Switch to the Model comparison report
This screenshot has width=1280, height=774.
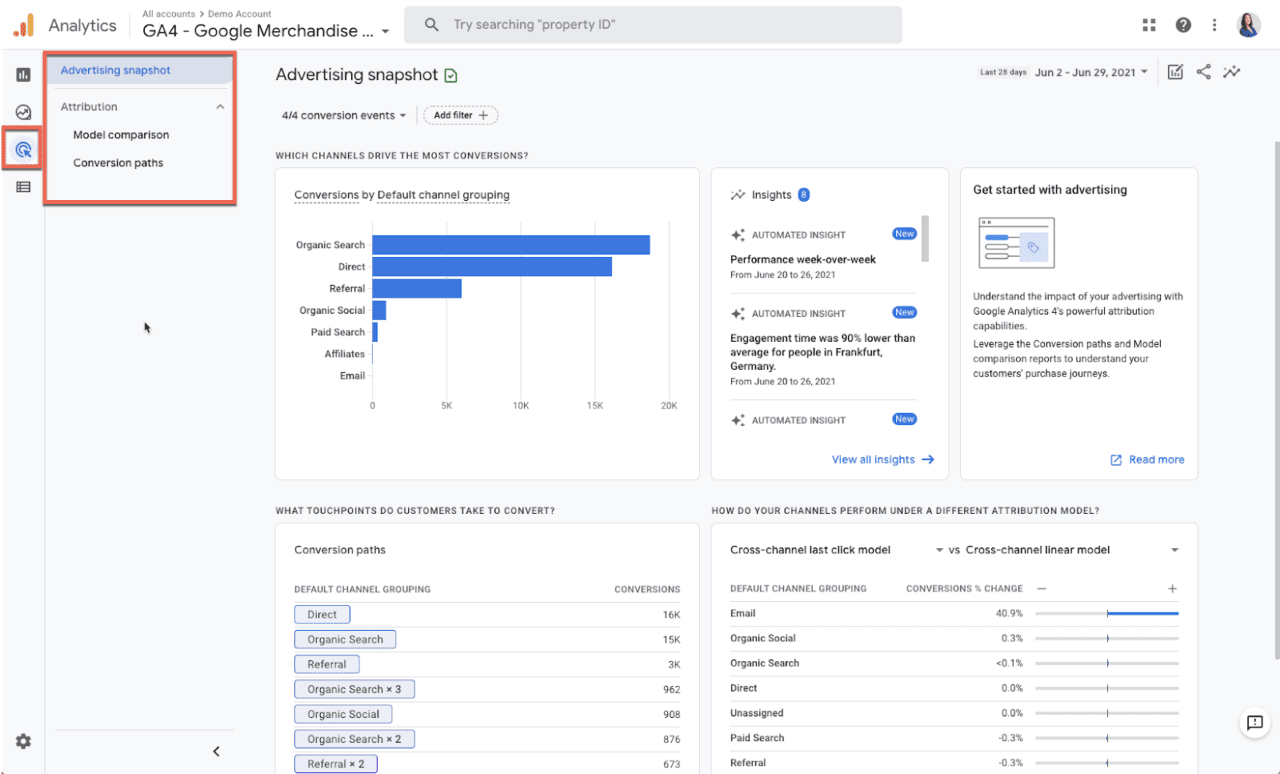pos(121,134)
